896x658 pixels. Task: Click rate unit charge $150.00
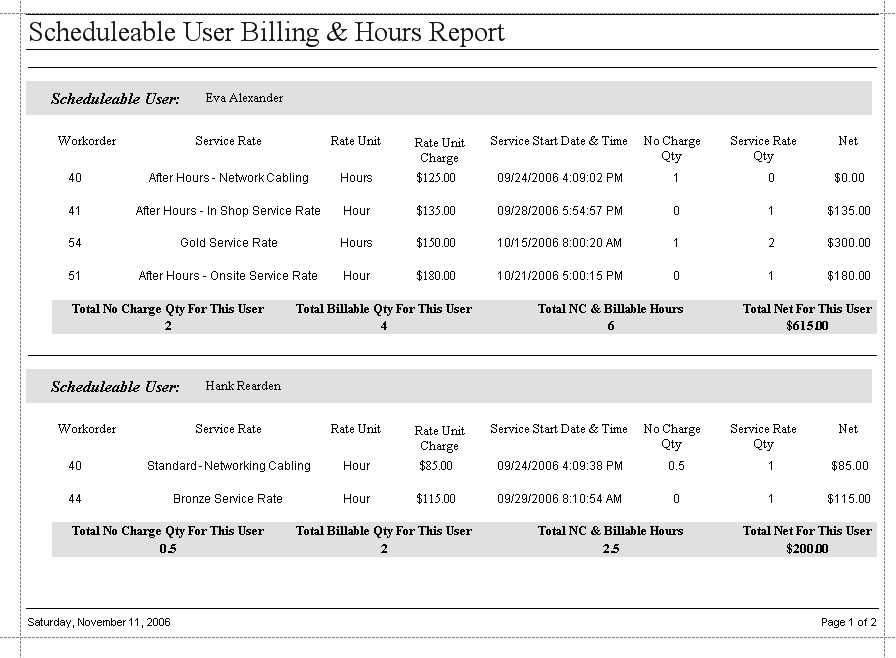[x=436, y=243]
